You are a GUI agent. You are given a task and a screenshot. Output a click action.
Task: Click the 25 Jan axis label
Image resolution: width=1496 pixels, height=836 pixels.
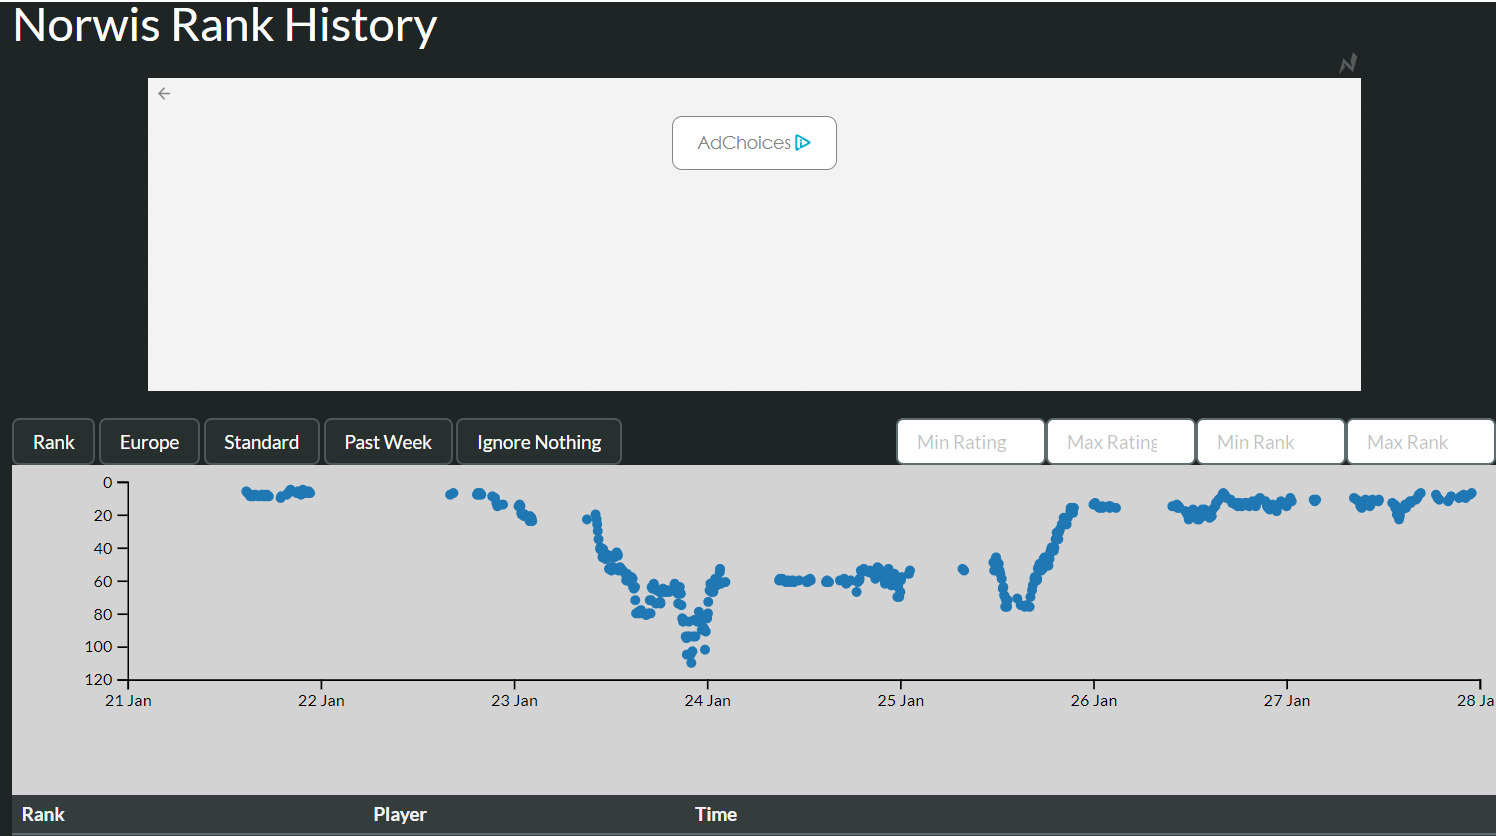[x=901, y=701]
